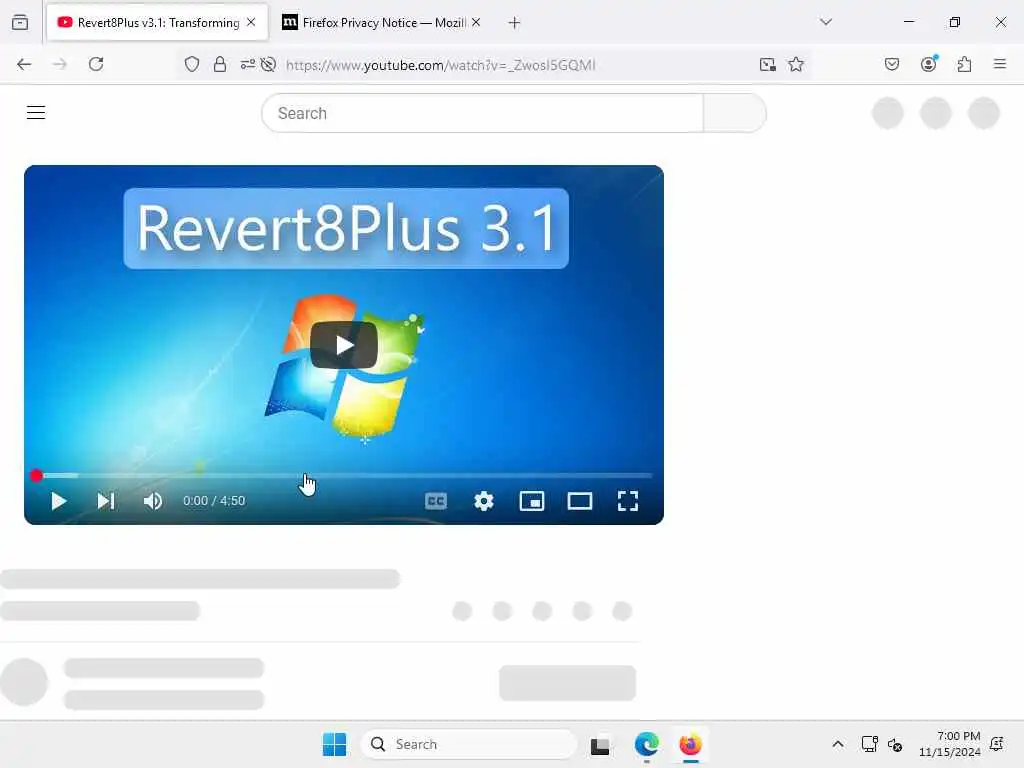Toggle closed captions
The width and height of the screenshot is (1024, 768).
(436, 501)
